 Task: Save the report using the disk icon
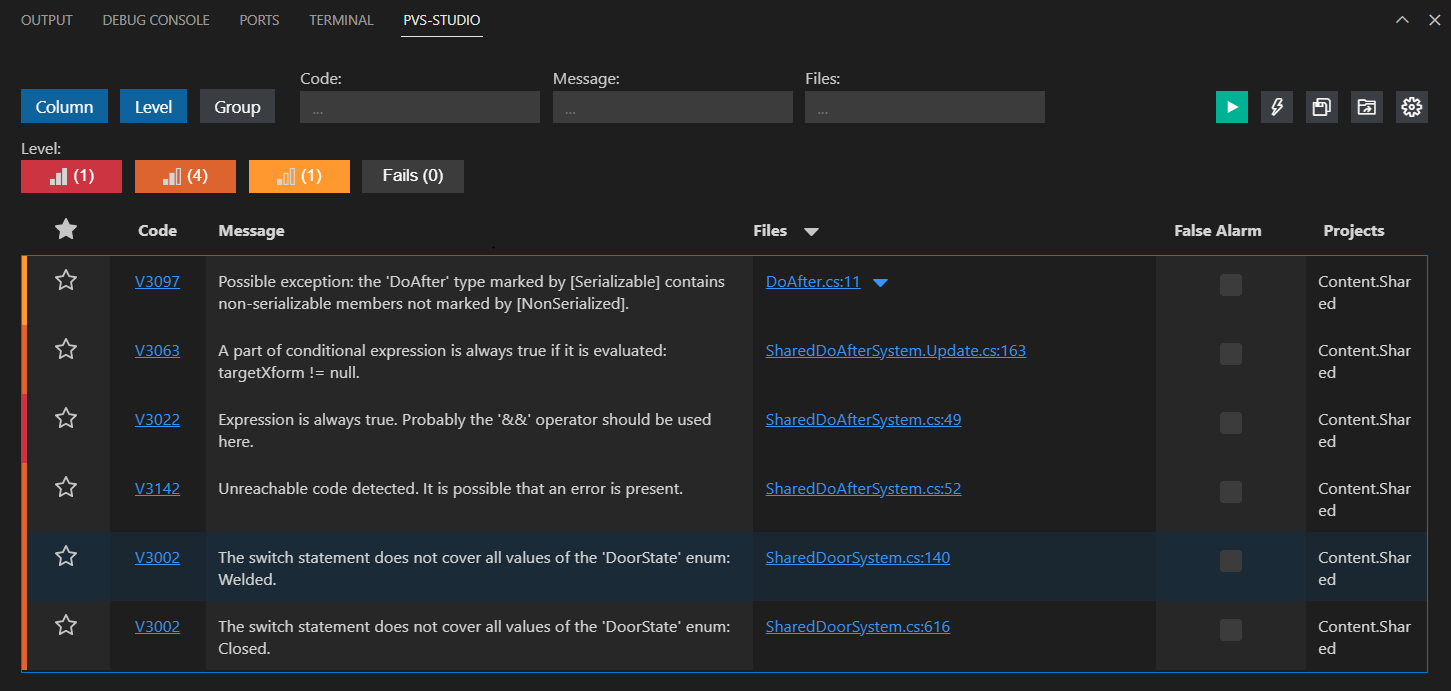point(1321,106)
